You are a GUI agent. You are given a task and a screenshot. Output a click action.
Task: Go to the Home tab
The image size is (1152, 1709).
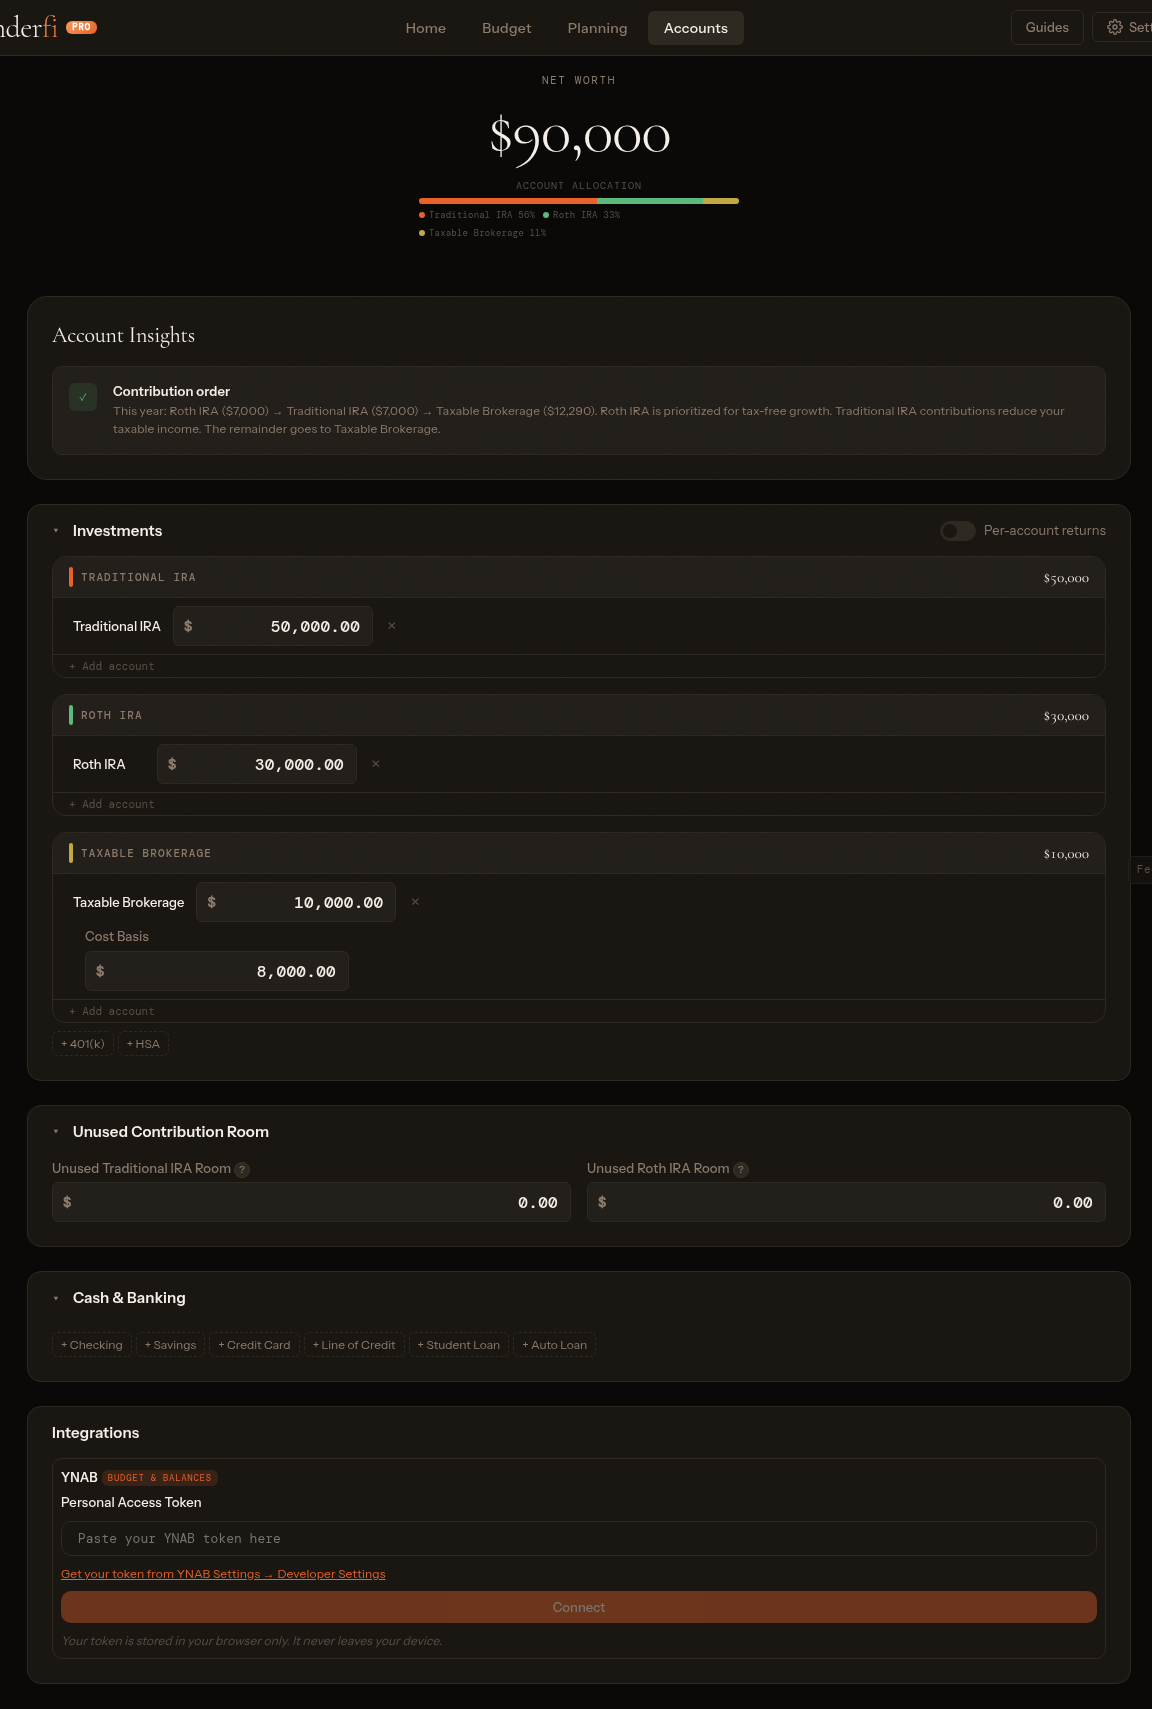pyautogui.click(x=426, y=28)
